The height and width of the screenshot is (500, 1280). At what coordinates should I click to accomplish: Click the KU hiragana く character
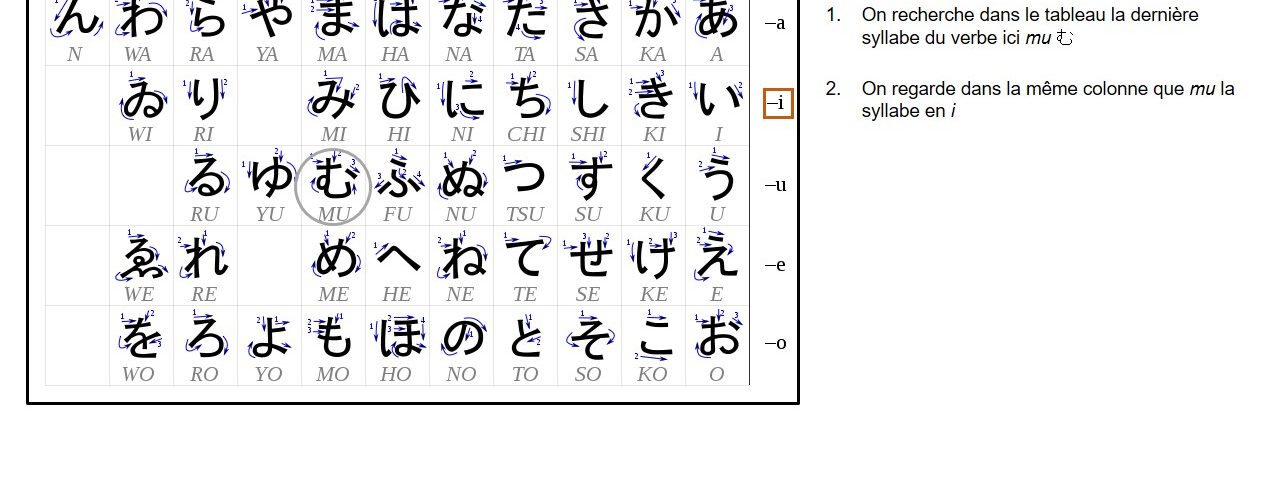point(653,178)
